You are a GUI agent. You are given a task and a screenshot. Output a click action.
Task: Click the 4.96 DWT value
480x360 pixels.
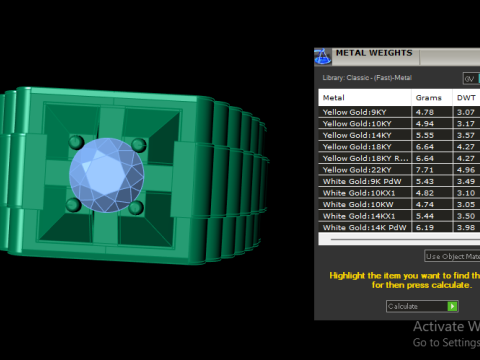[x=466, y=170]
